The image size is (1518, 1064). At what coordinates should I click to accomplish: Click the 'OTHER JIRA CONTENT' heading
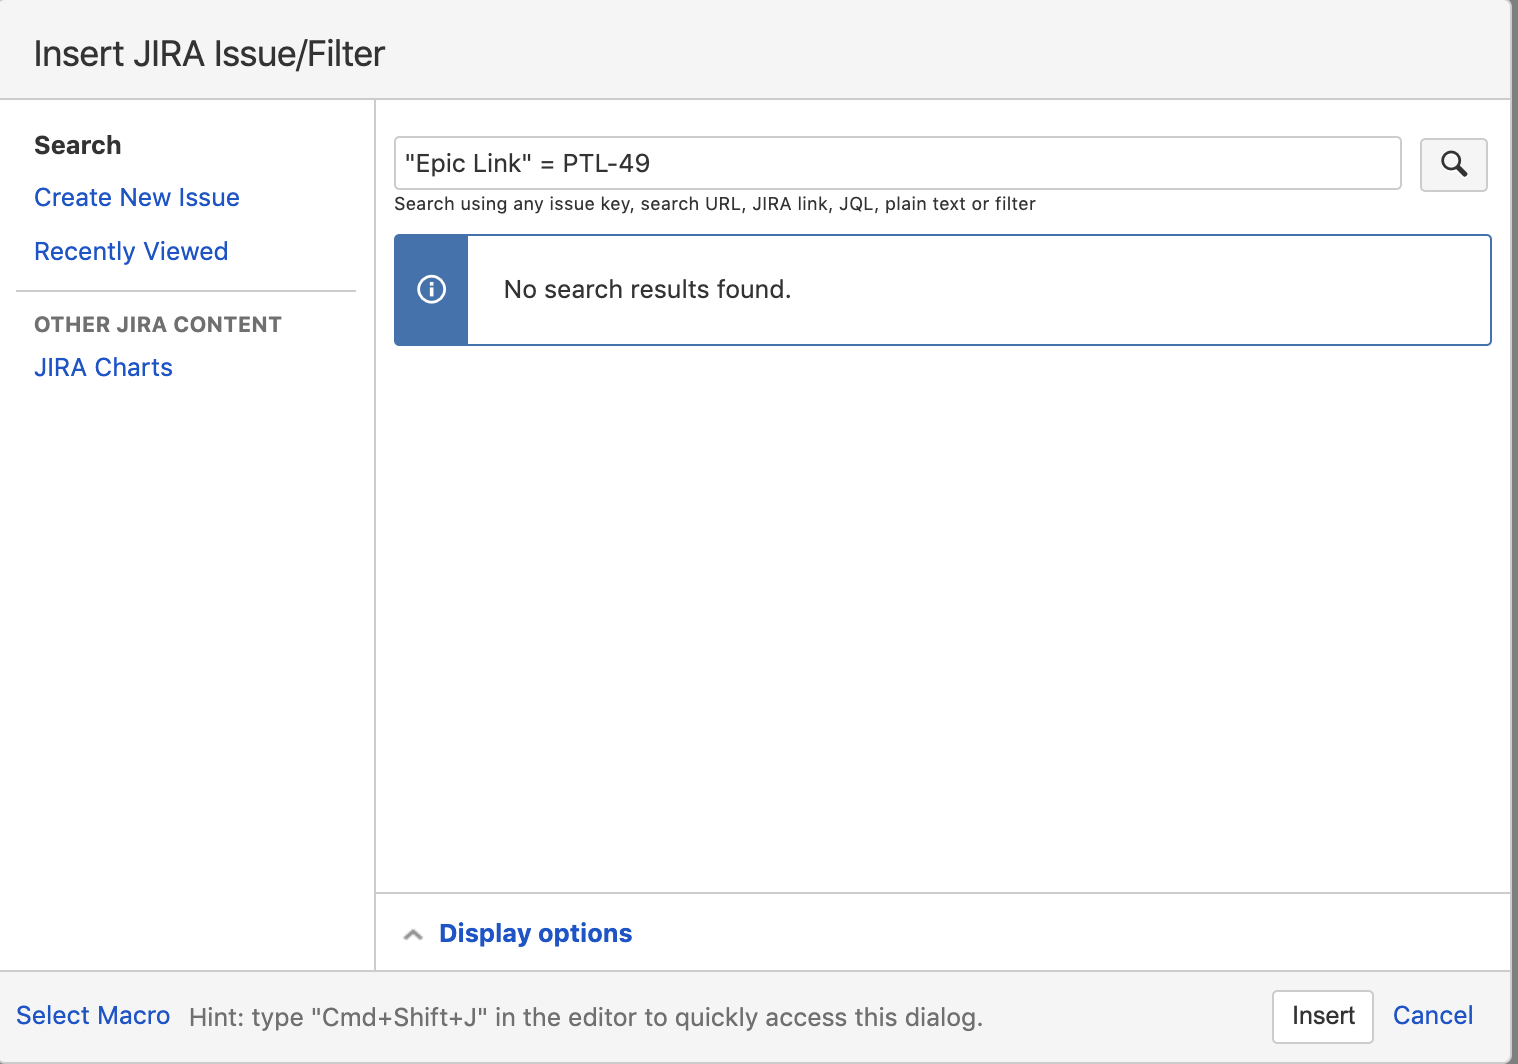[158, 324]
